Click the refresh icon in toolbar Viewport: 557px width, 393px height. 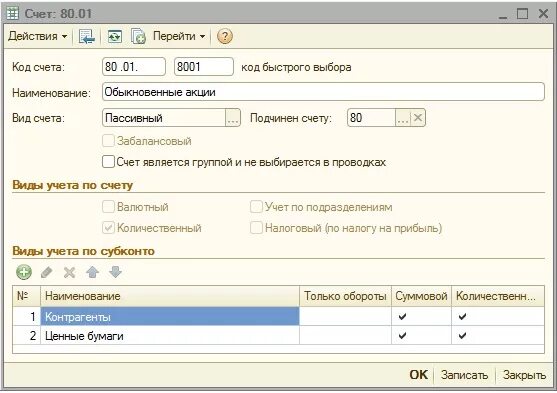(x=115, y=36)
